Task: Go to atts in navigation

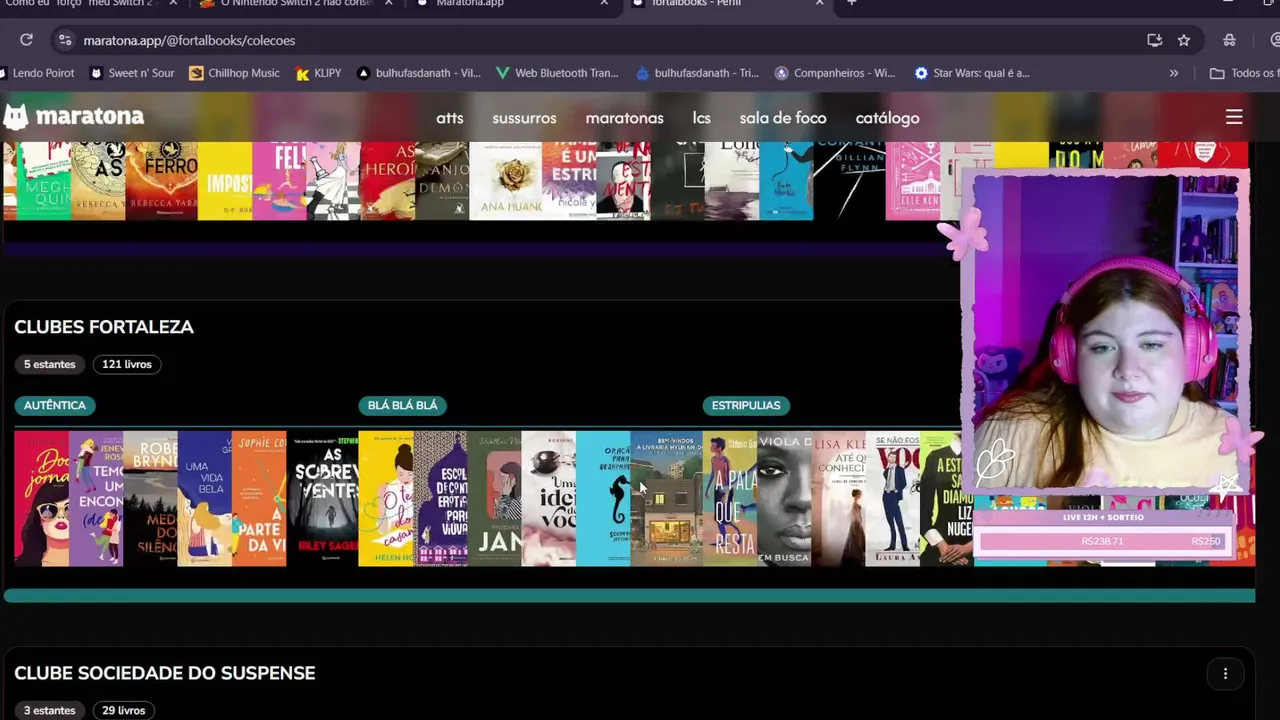Action: tap(450, 118)
